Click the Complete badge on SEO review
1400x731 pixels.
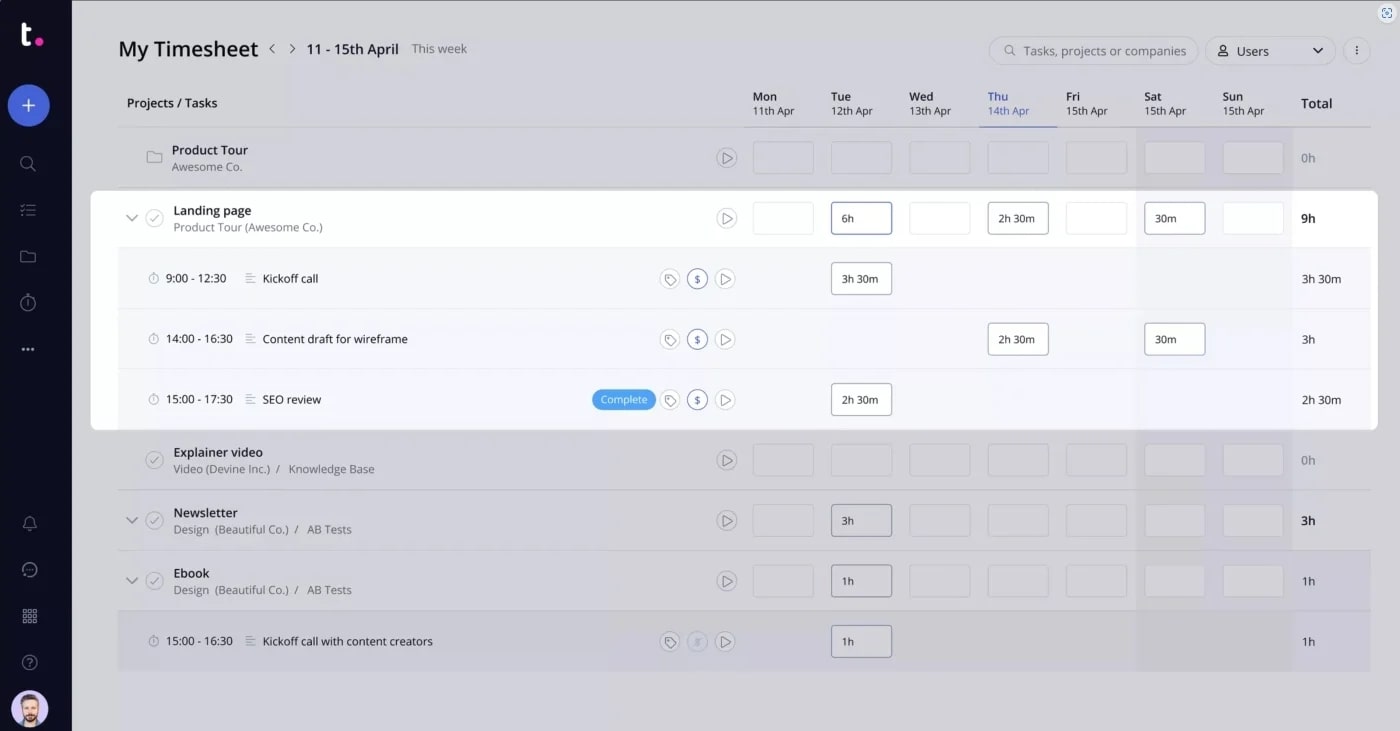tap(624, 400)
